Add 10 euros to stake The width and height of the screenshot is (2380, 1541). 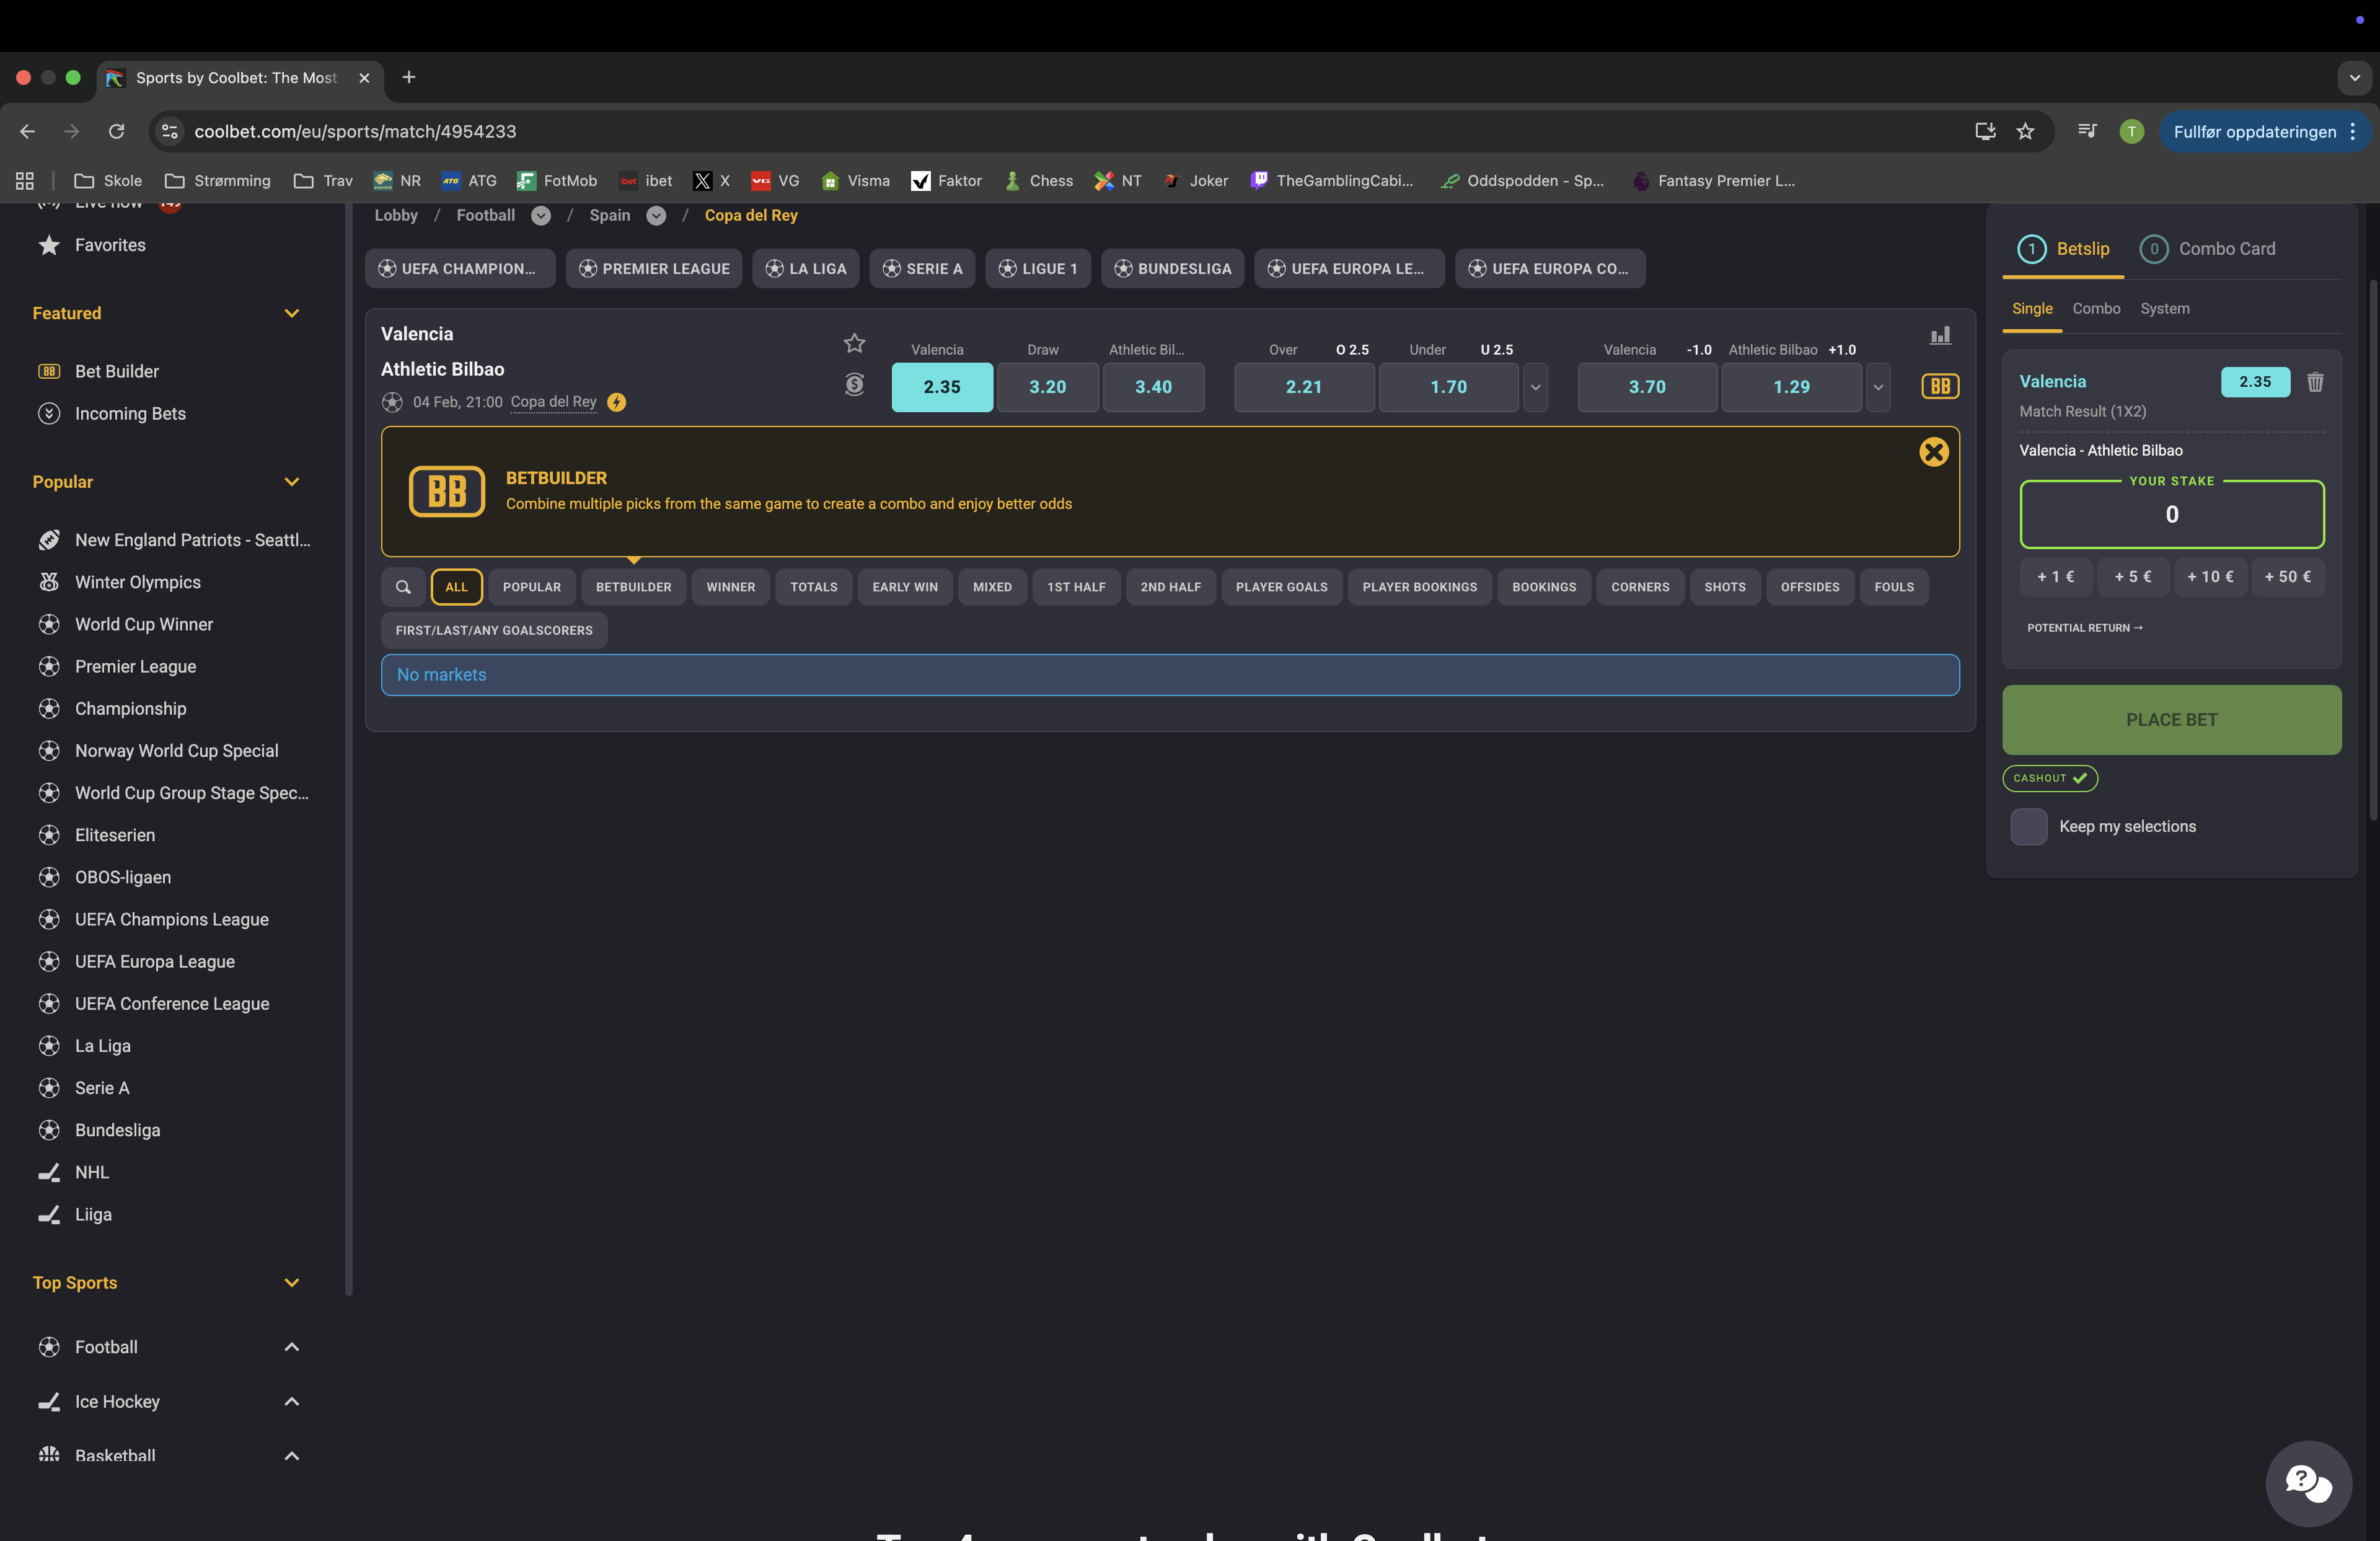pos(2209,577)
